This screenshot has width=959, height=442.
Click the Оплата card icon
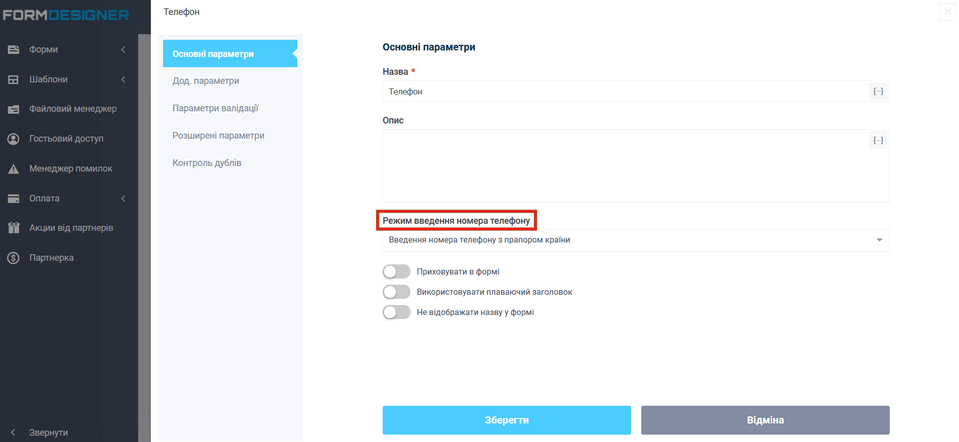click(x=14, y=198)
